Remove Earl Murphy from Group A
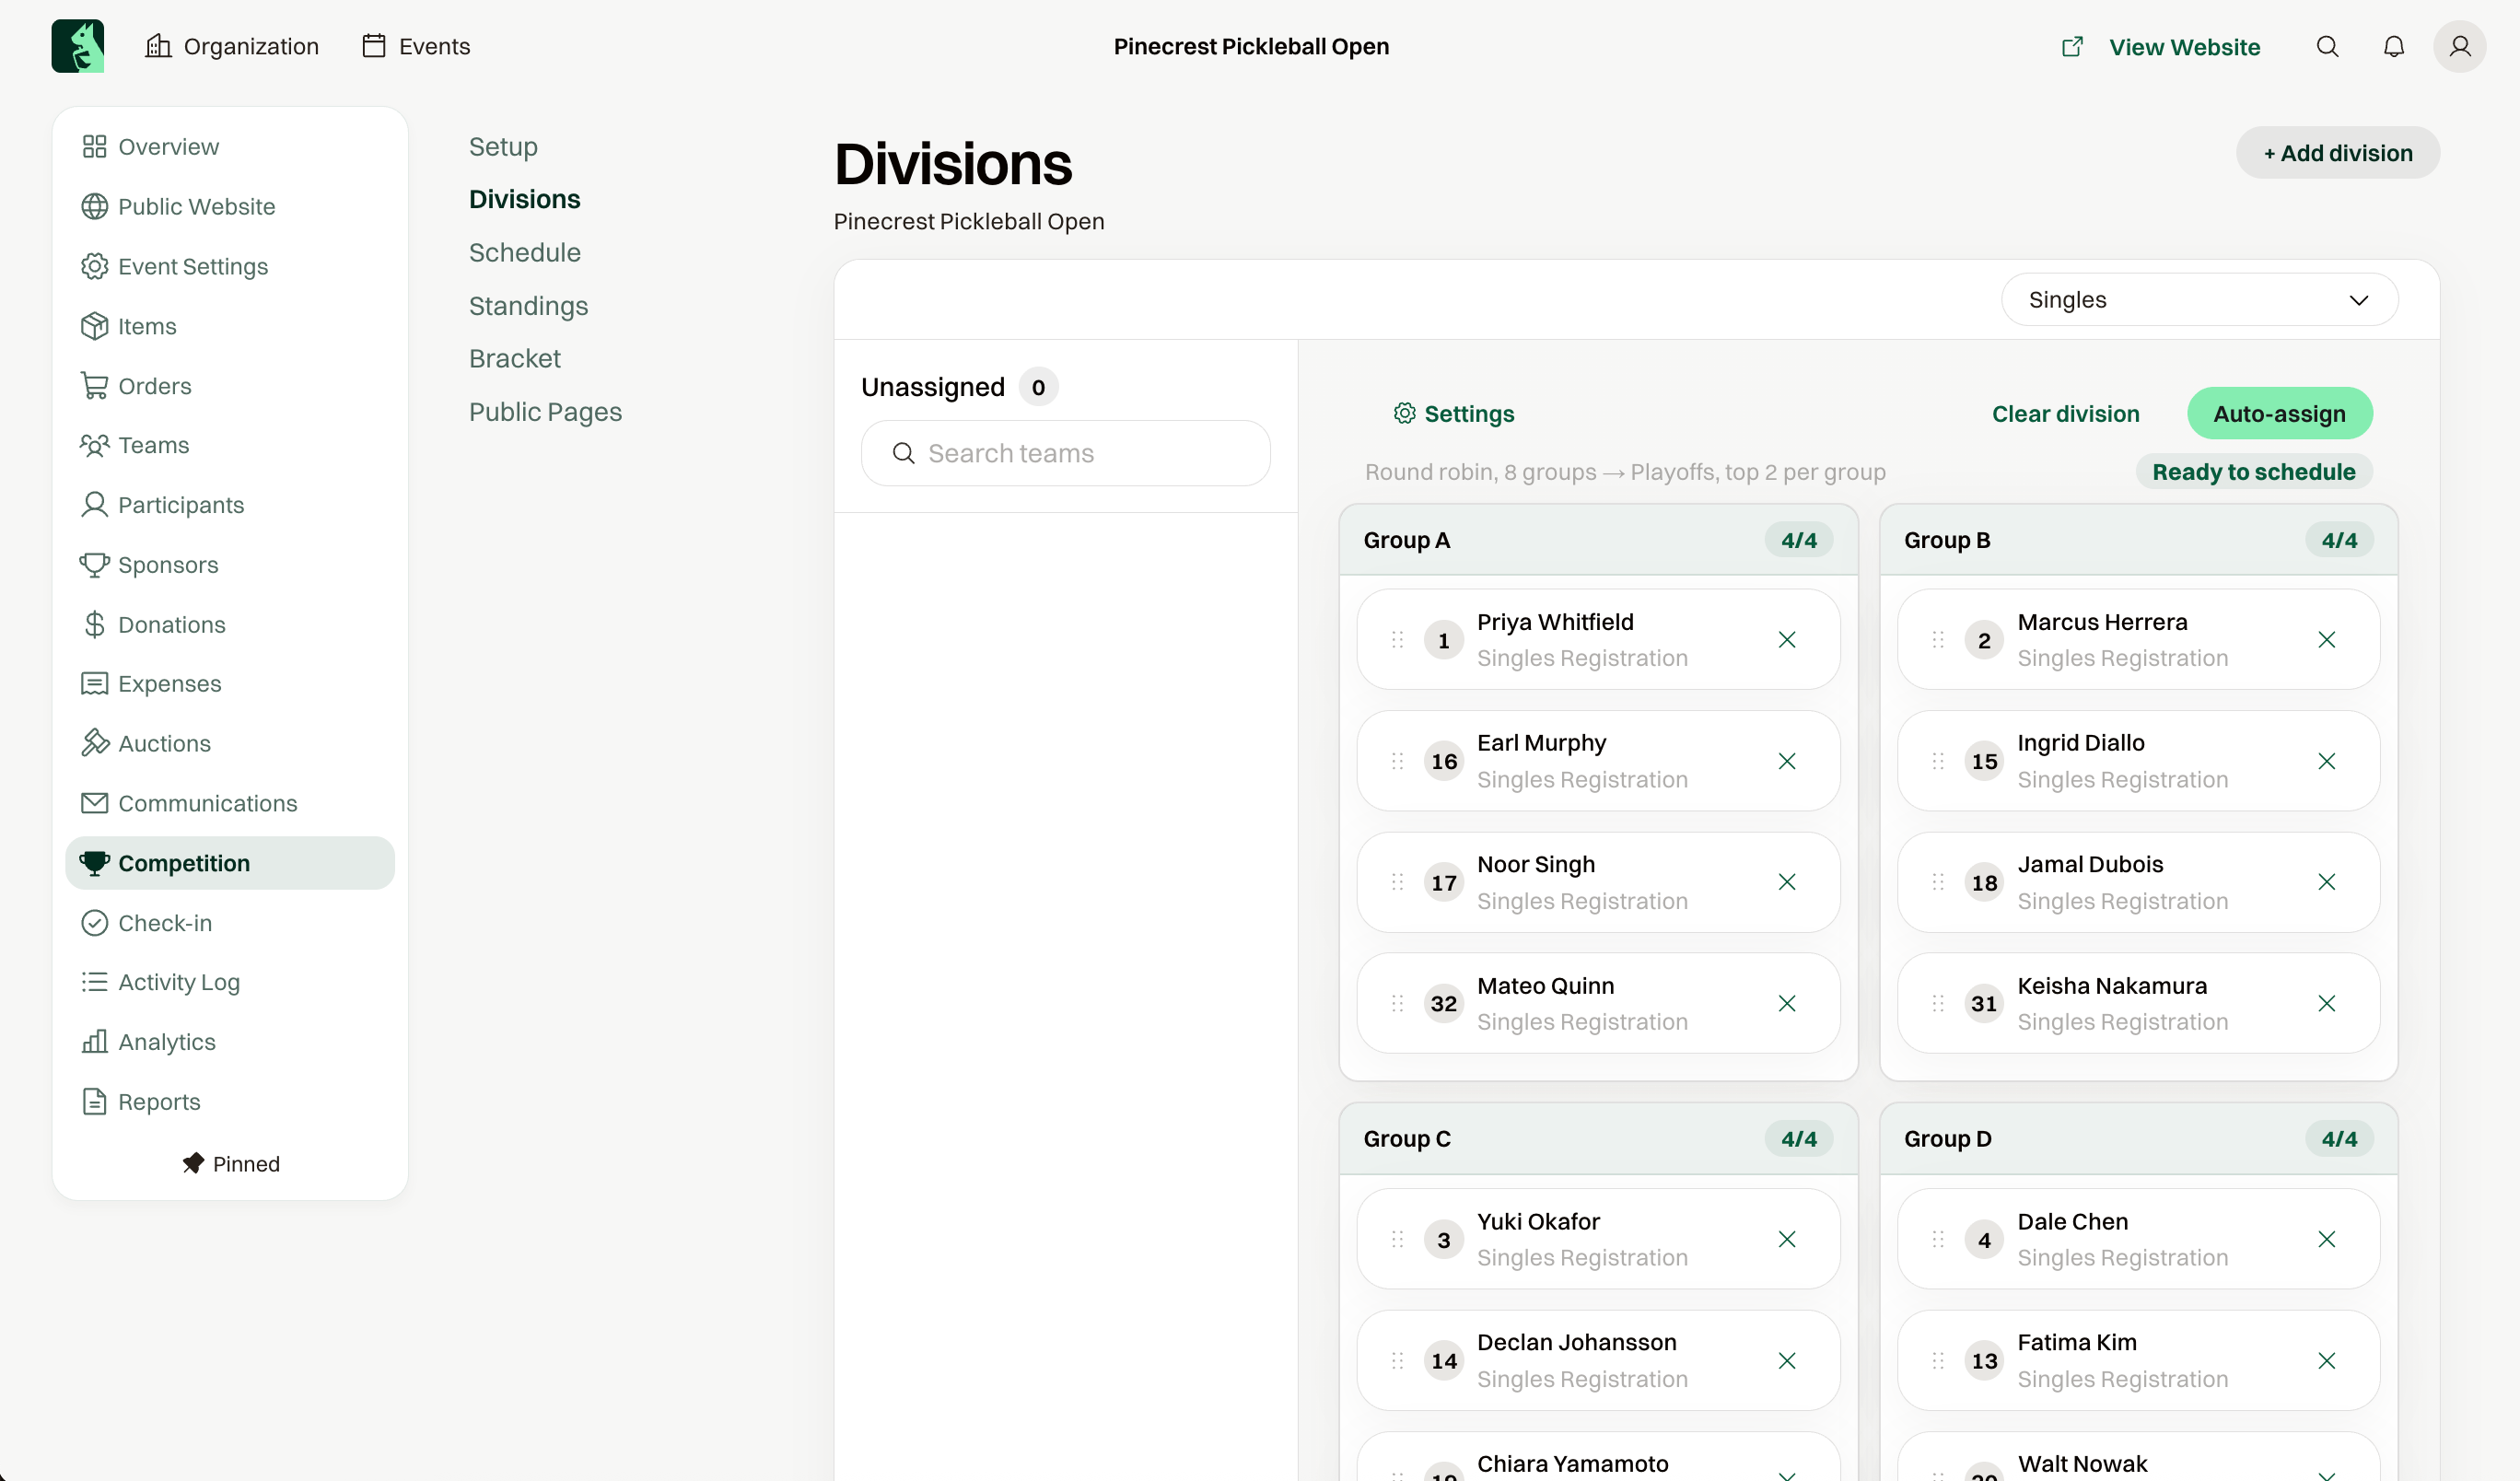This screenshot has height=1481, width=2520. point(1787,761)
